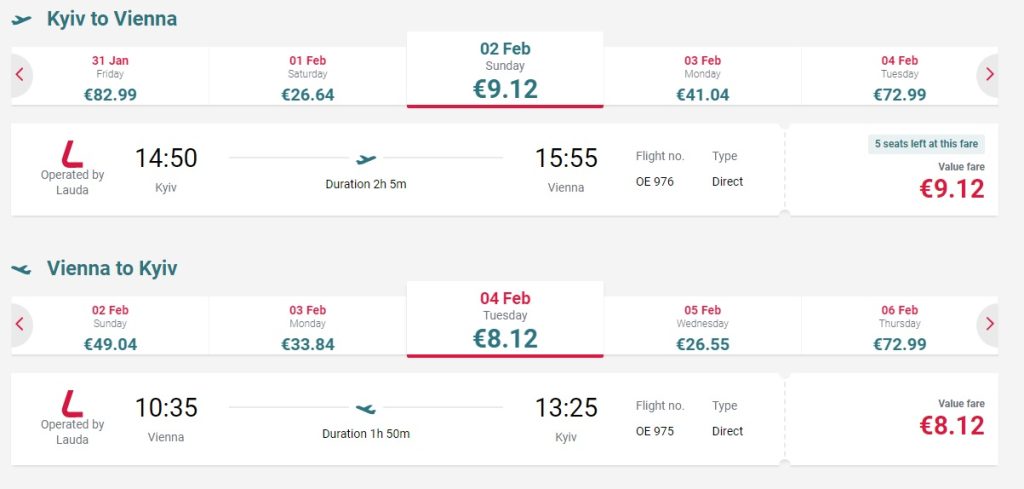The height and width of the screenshot is (489, 1024).
Task: Click the Lauda logo on the 14:50 flight
Action: [72, 153]
